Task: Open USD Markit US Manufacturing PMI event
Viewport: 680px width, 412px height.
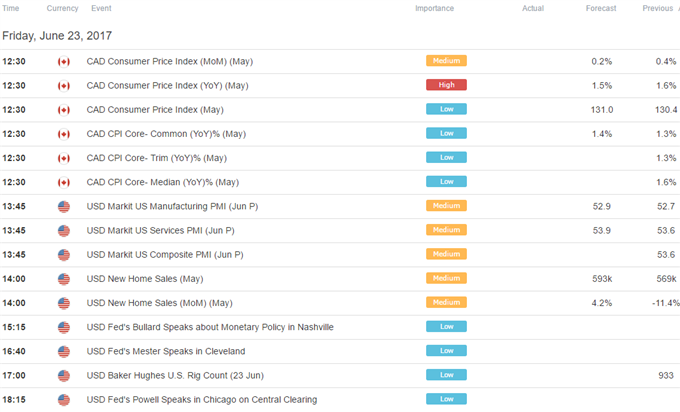Action: [172, 206]
